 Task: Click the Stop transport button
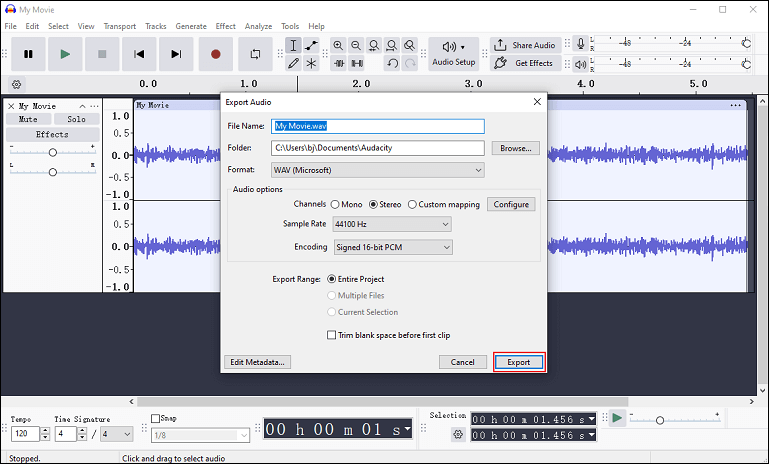point(102,54)
